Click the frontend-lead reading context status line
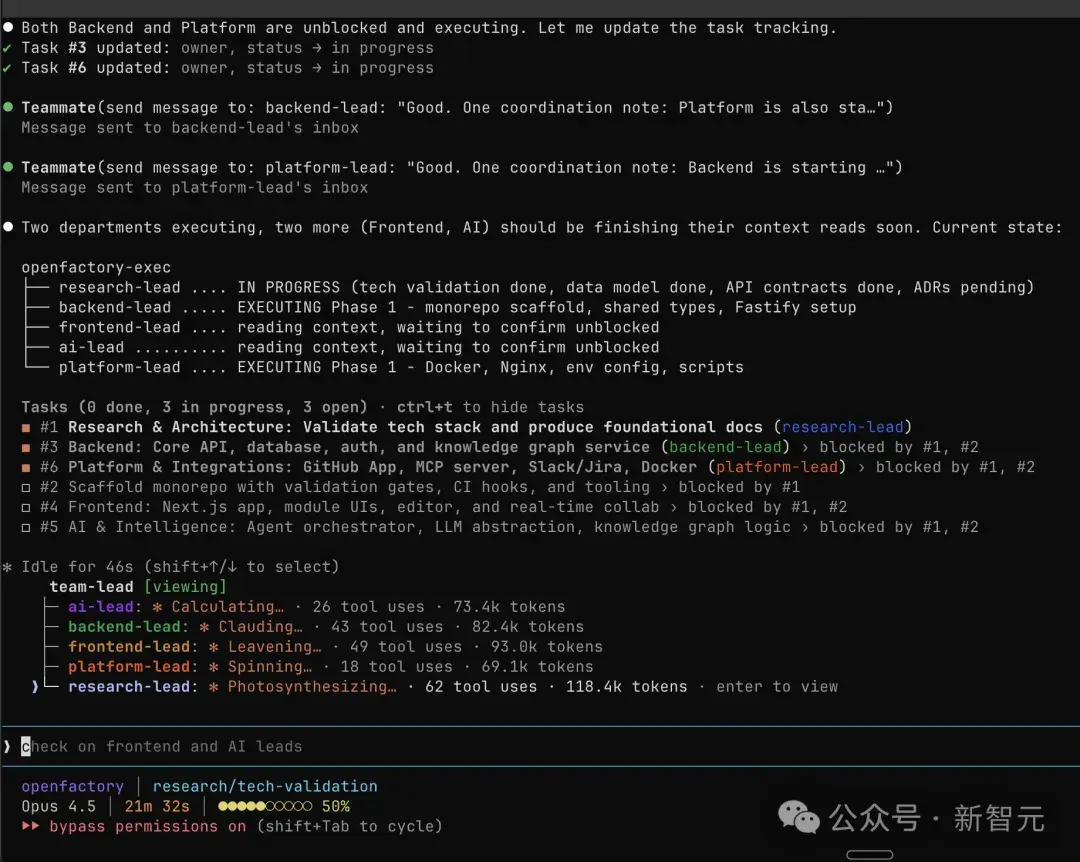The image size is (1080, 862). (x=359, y=327)
